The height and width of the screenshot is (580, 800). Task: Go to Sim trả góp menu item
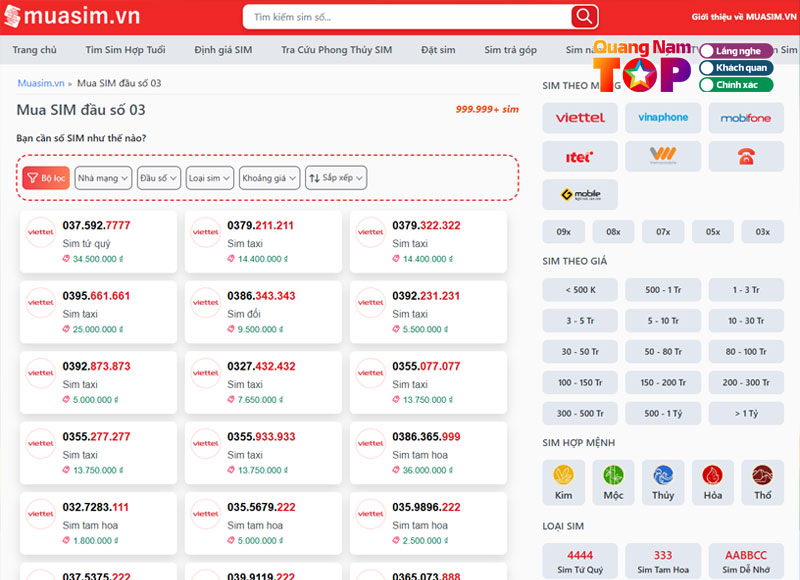click(x=510, y=50)
